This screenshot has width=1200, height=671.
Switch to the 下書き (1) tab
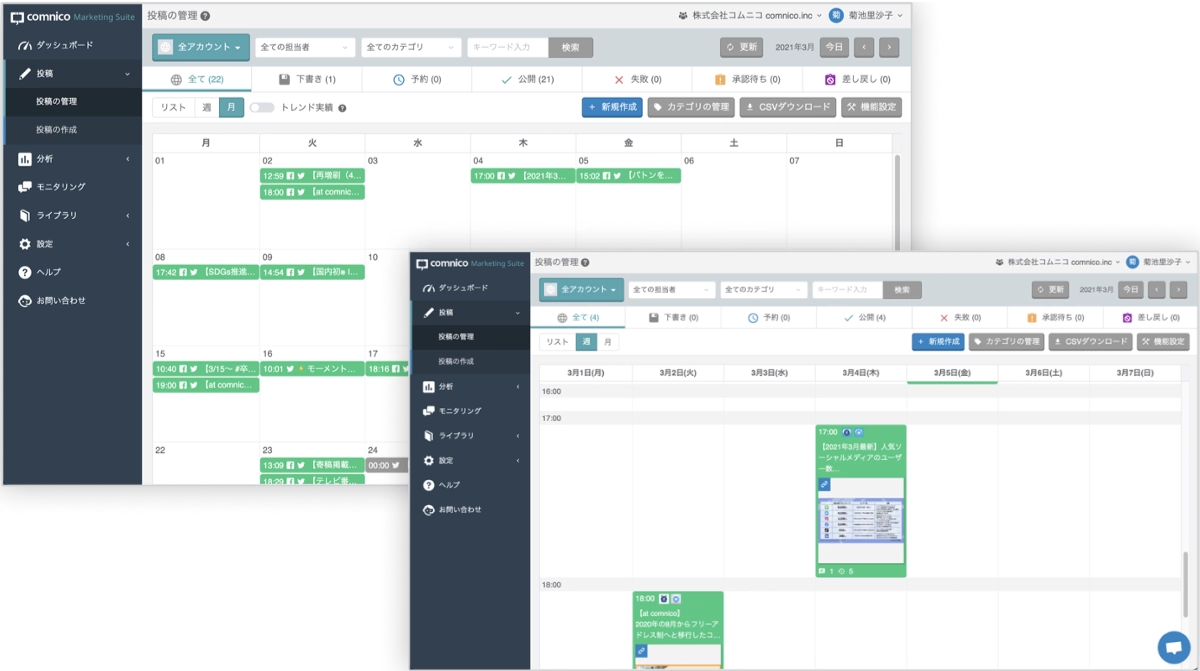[x=307, y=79]
